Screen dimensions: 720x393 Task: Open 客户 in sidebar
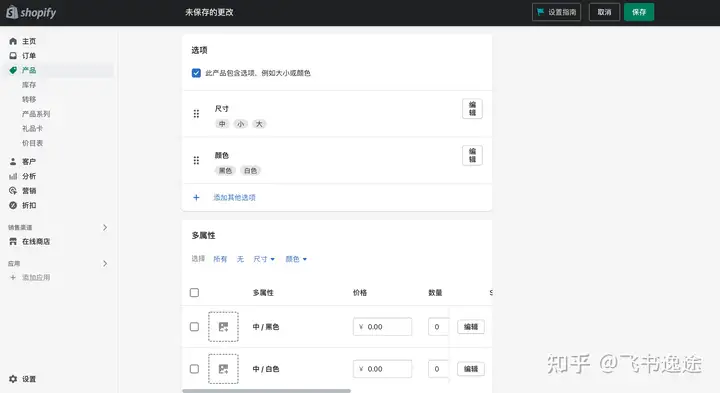29,162
